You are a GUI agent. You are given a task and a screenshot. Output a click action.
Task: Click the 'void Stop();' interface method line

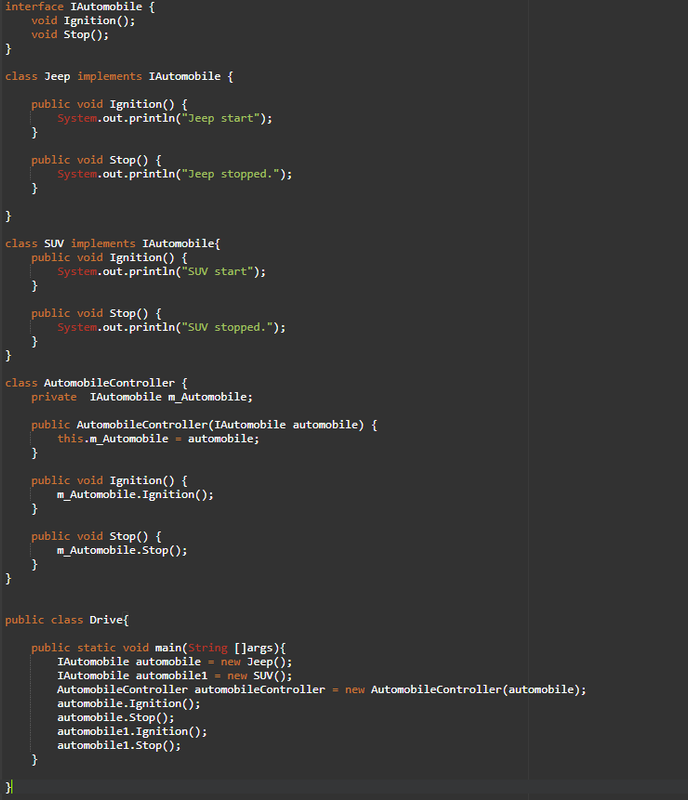(x=70, y=35)
